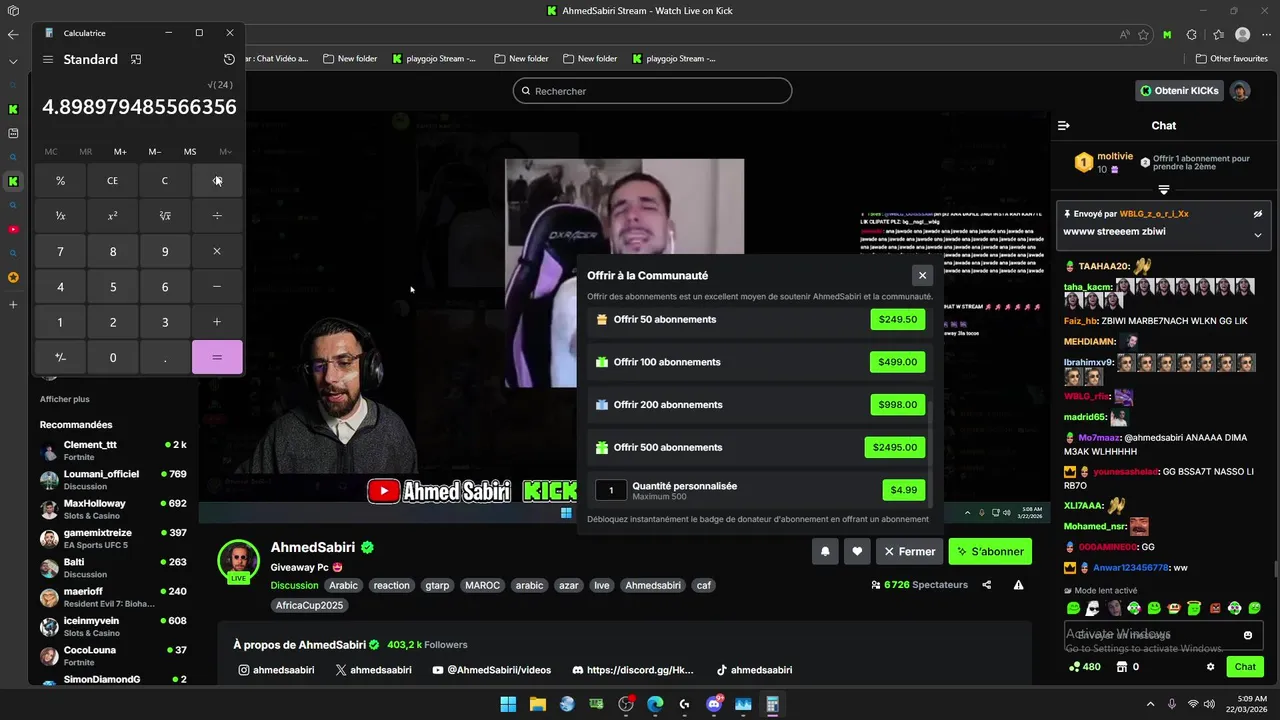Click the reciprocal 1/x key
Image resolution: width=1280 pixels, height=720 pixels.
click(x=60, y=216)
